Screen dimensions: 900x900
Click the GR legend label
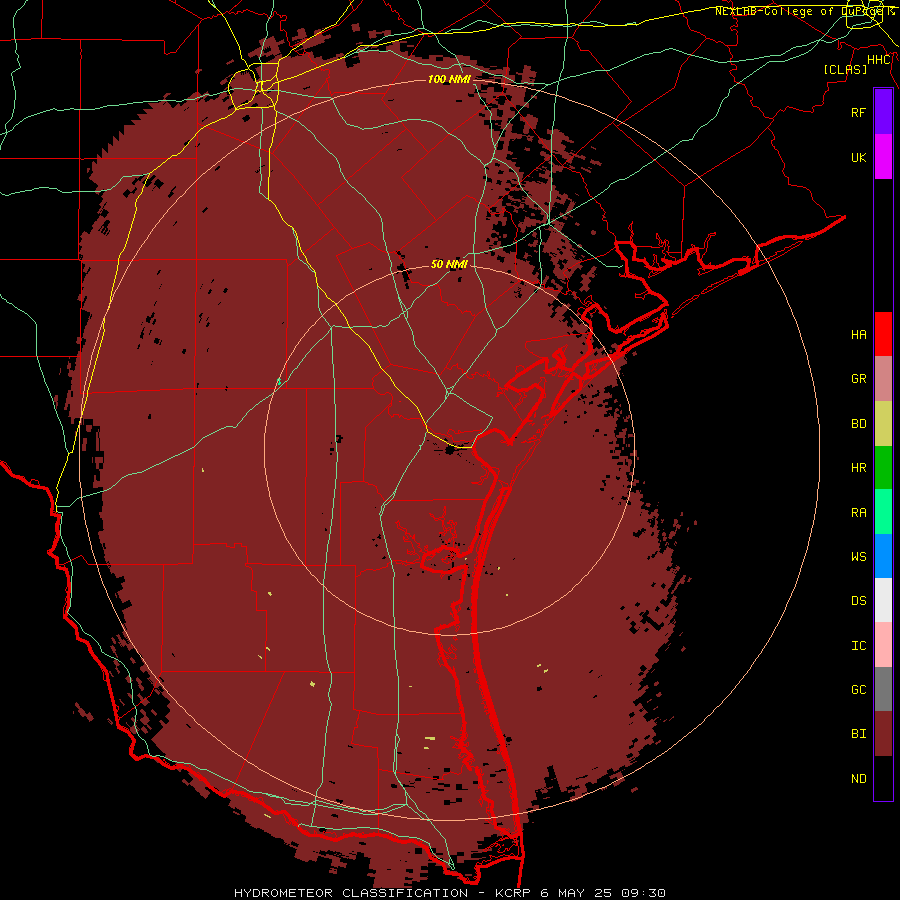[858, 379]
